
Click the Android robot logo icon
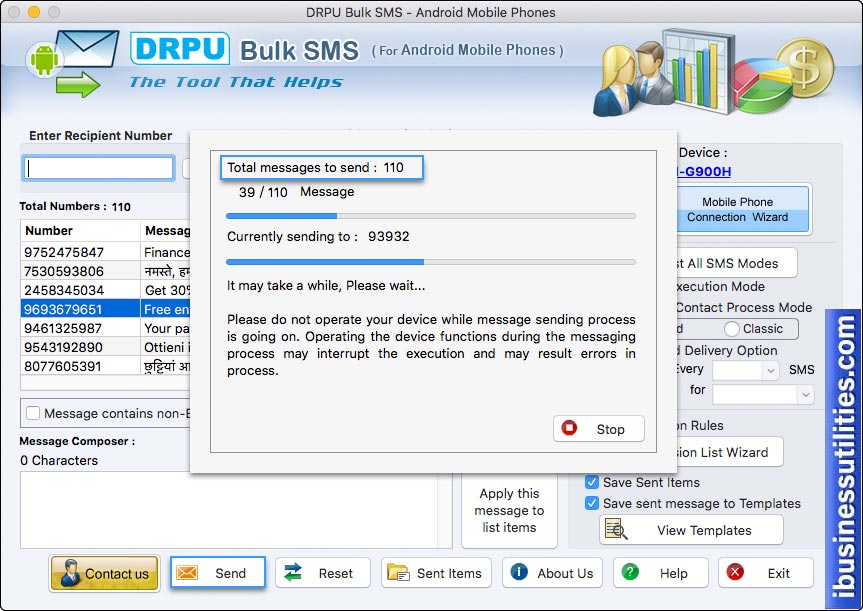tap(44, 59)
